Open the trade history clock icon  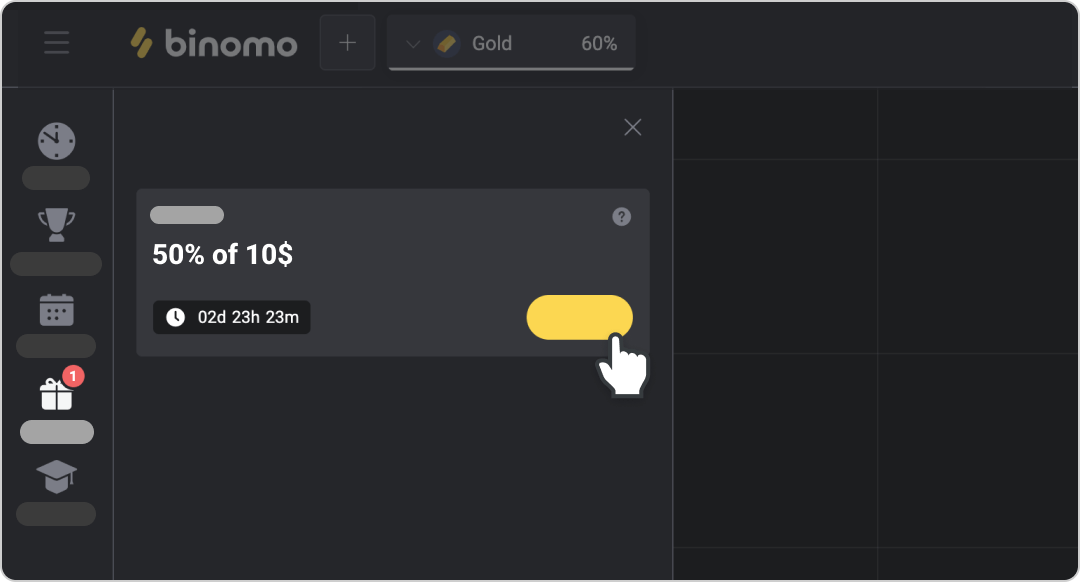click(56, 140)
